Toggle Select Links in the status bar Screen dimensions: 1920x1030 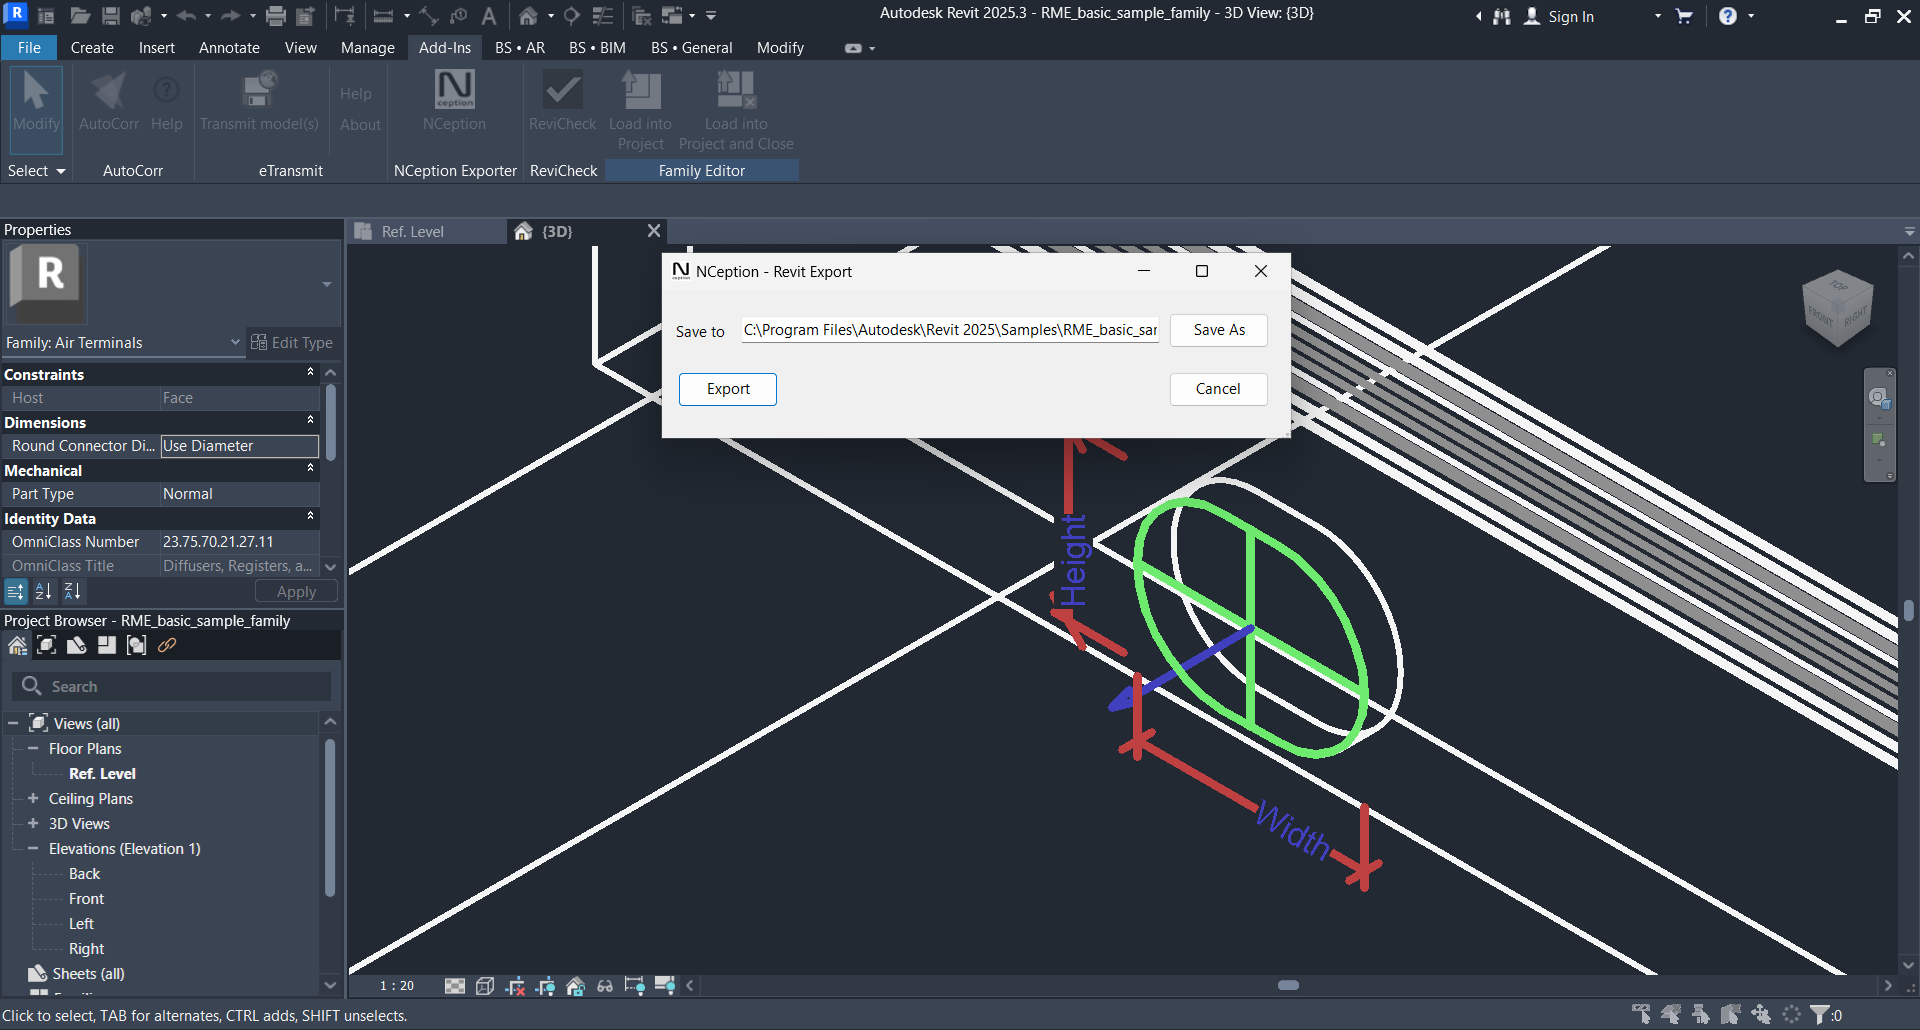coord(1641,1014)
